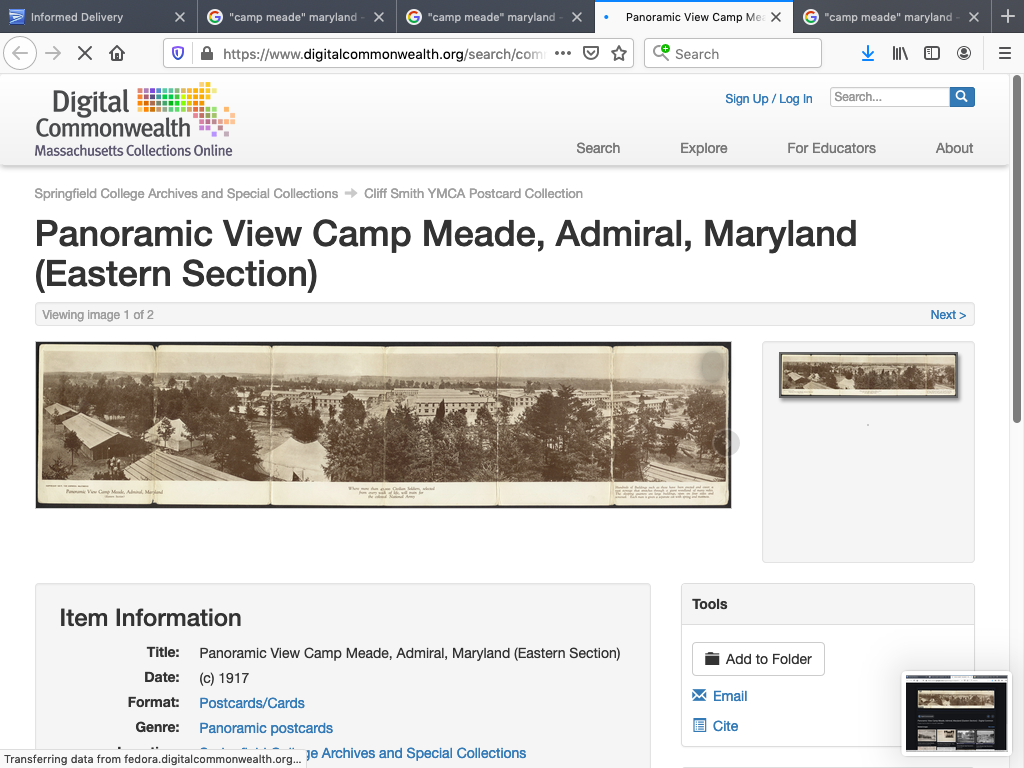Click the Digital Commonwealth search input field
1024x768 pixels.
click(888, 97)
